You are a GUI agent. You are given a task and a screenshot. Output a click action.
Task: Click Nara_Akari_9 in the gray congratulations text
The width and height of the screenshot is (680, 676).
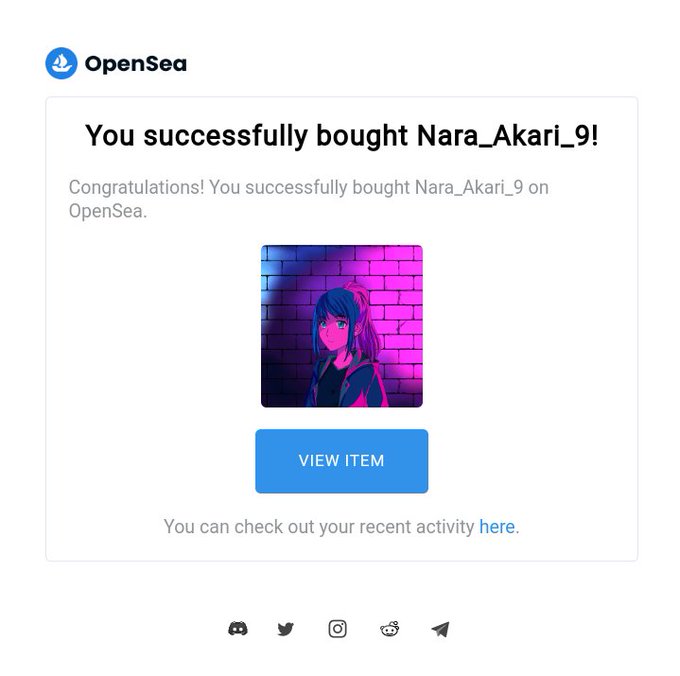[469, 188]
